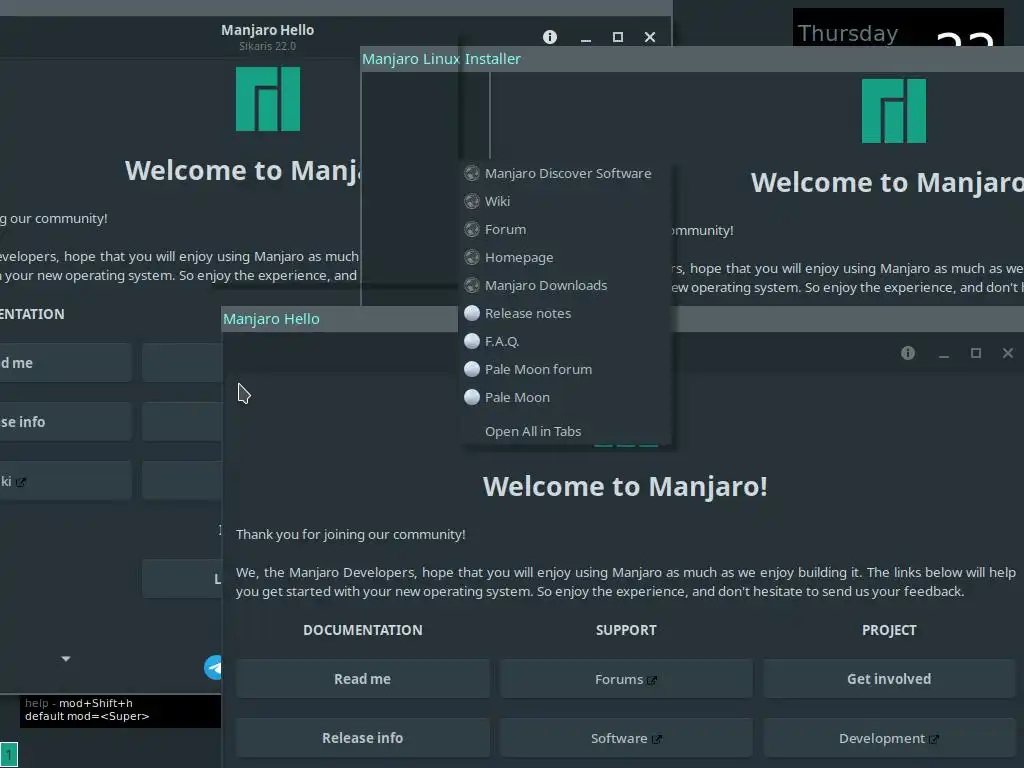This screenshot has width=1024, height=768.
Task: Click partially hidden Read me in back window
Action: [65, 362]
